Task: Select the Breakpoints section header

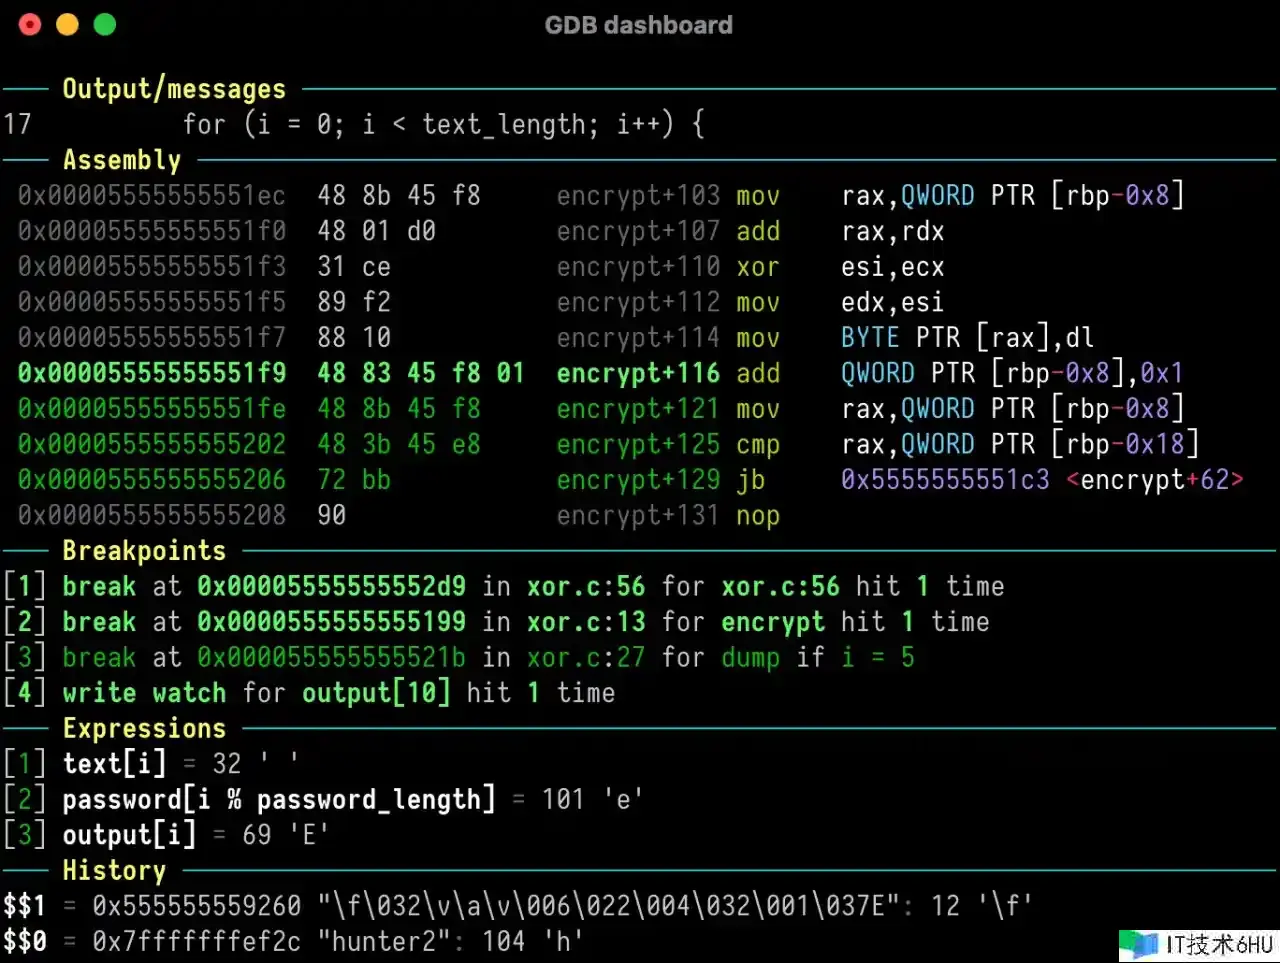Action: point(143,551)
